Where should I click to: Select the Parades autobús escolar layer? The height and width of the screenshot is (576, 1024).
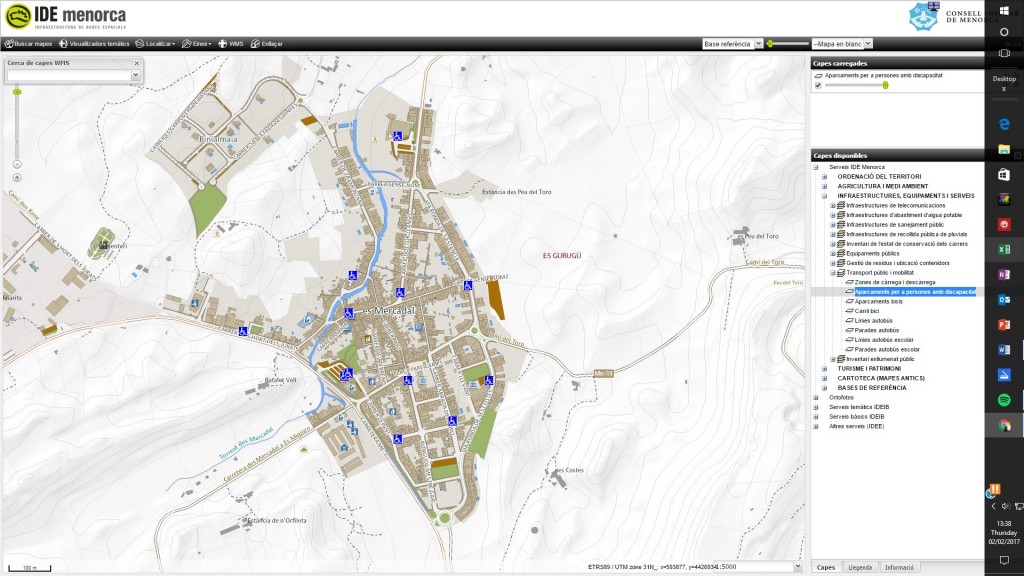(x=887, y=349)
